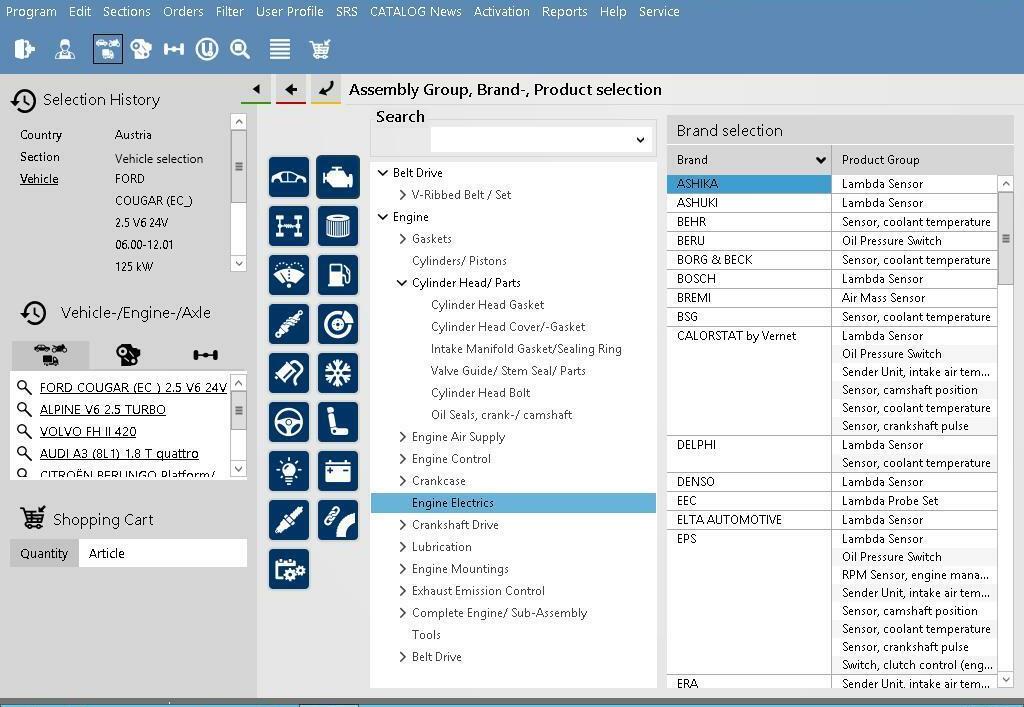Expand the Crankcase node

[402, 481]
